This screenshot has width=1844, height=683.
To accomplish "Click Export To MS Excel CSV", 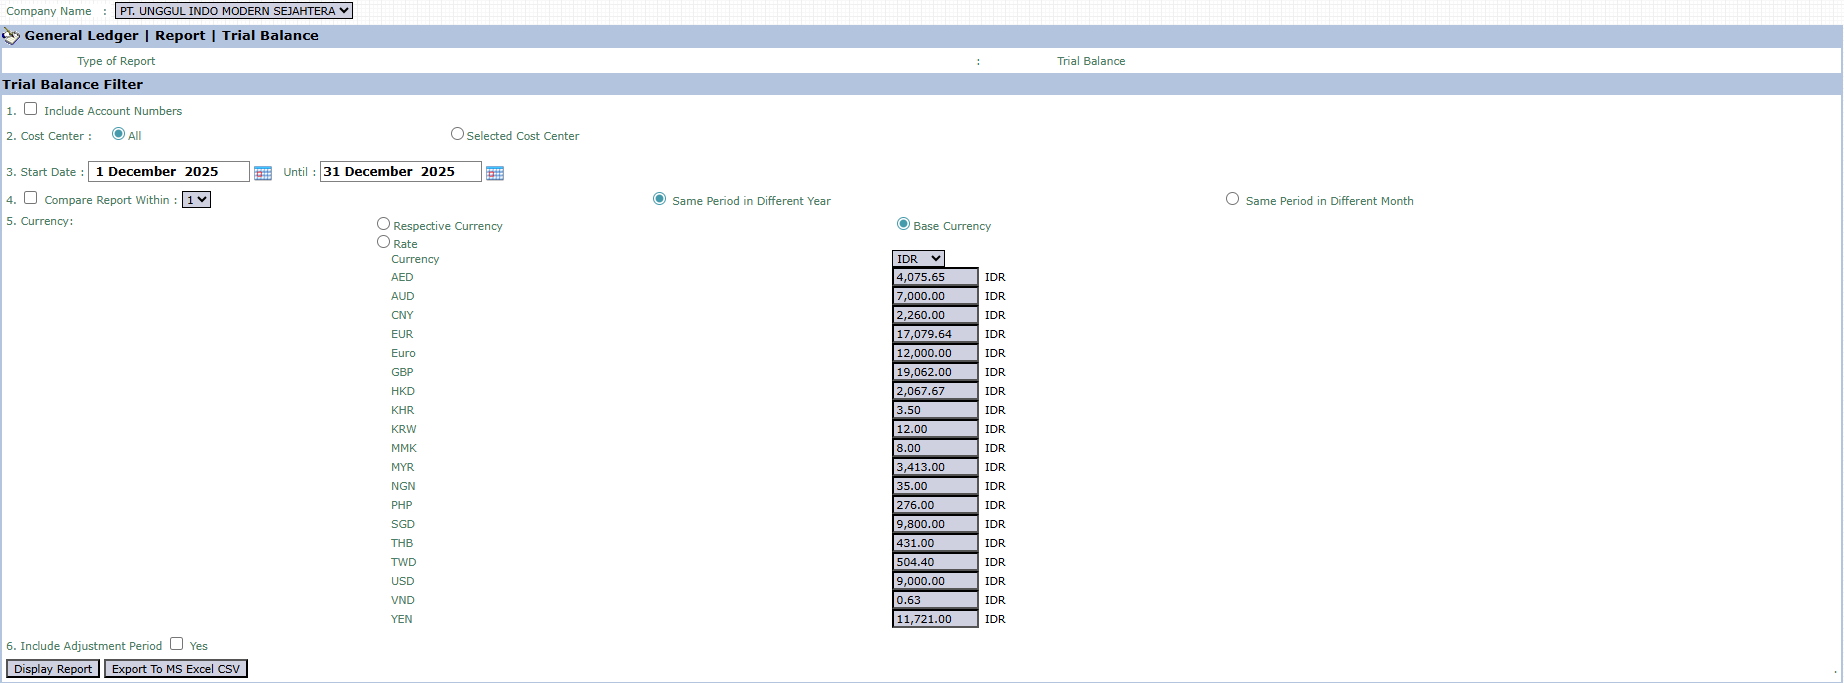I will click(176, 669).
